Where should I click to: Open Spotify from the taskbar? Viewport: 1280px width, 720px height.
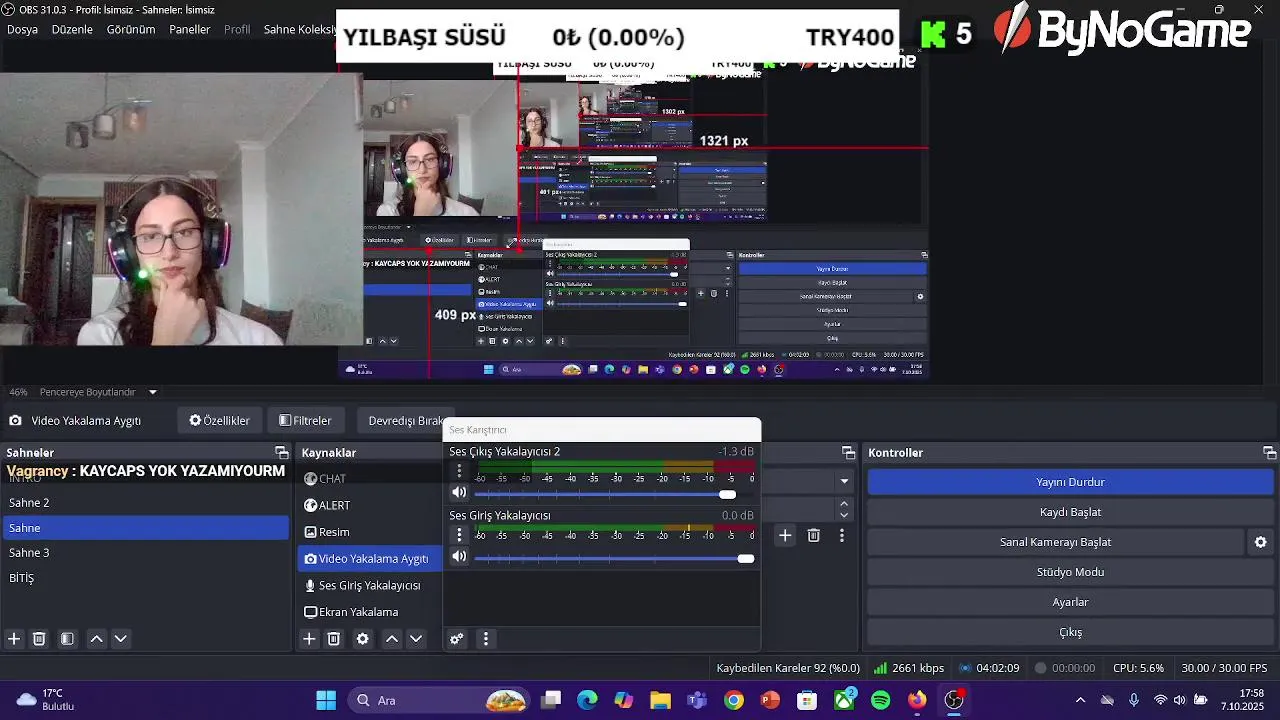[881, 700]
